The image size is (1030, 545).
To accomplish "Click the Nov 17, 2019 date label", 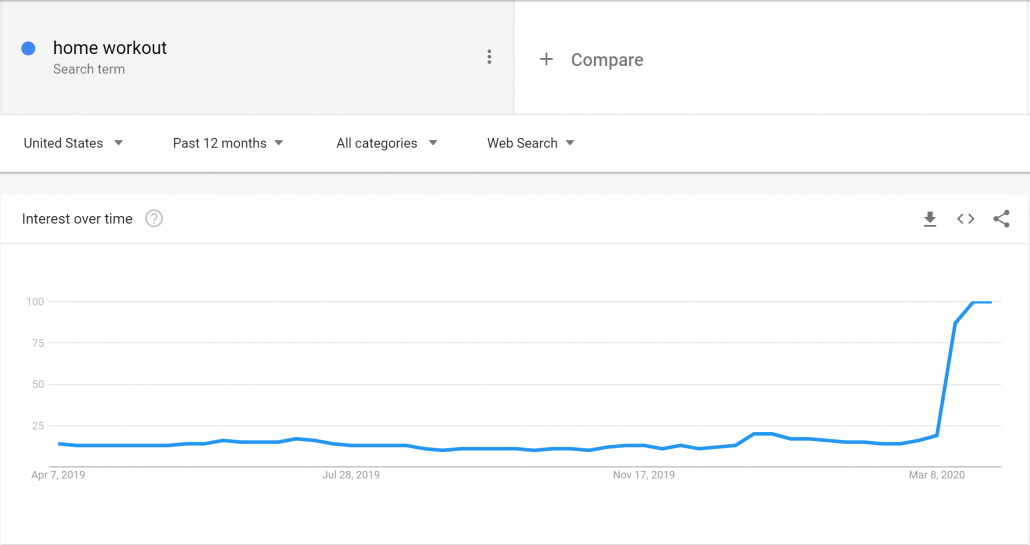I will pyautogui.click(x=645, y=475).
